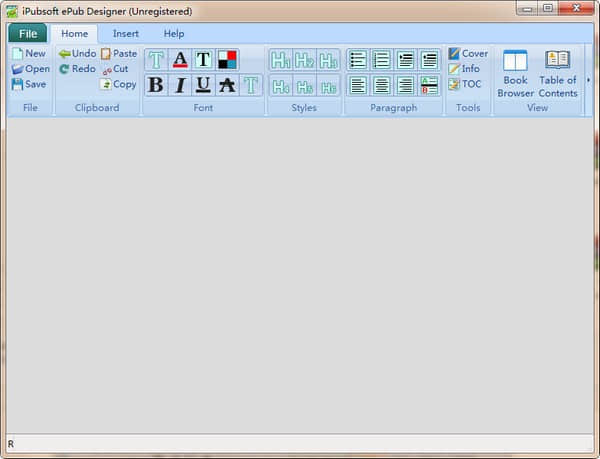
Task: Apply Heading 2 style
Action: pos(305,60)
